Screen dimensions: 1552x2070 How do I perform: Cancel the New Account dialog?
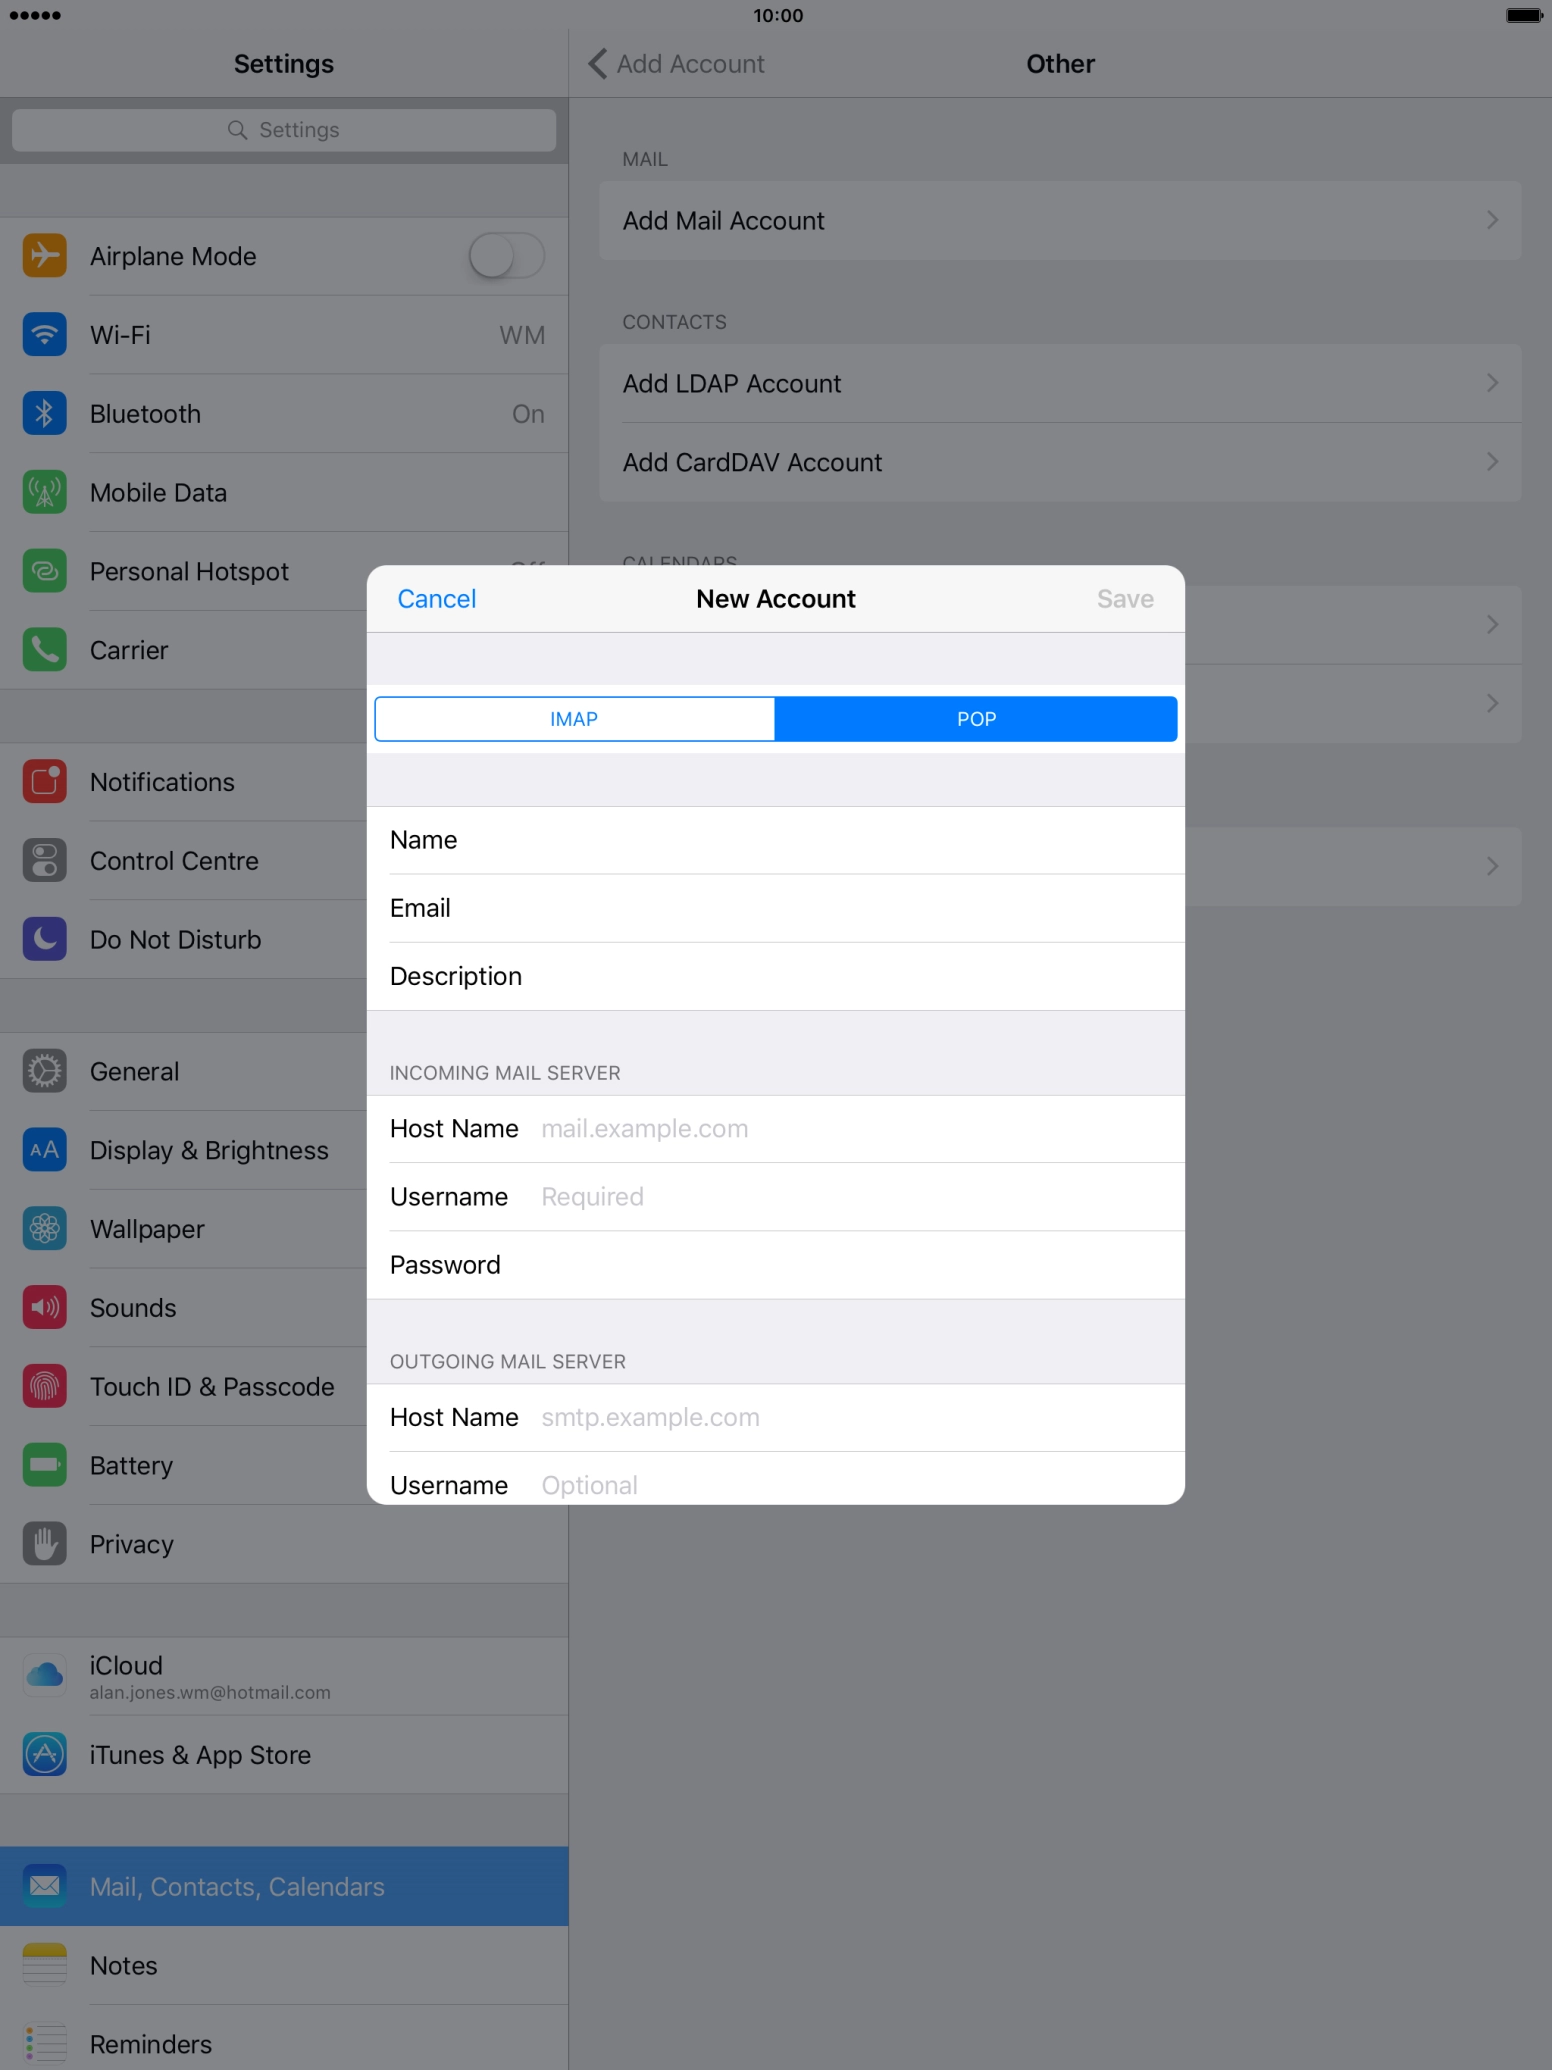pos(437,599)
